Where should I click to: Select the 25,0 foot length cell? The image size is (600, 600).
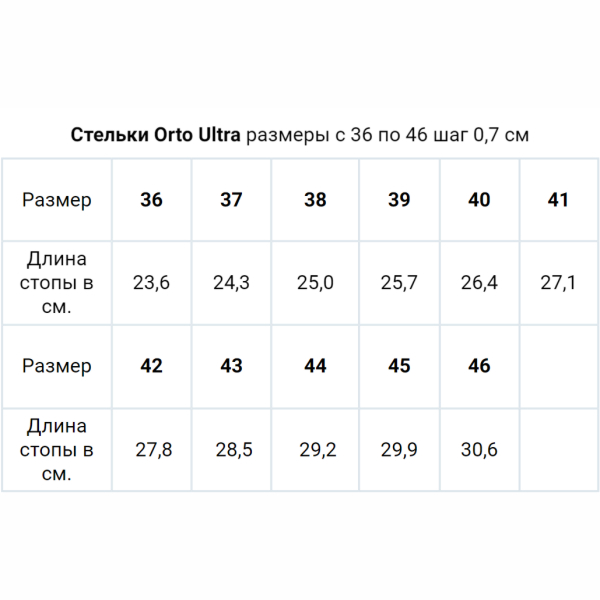315,283
